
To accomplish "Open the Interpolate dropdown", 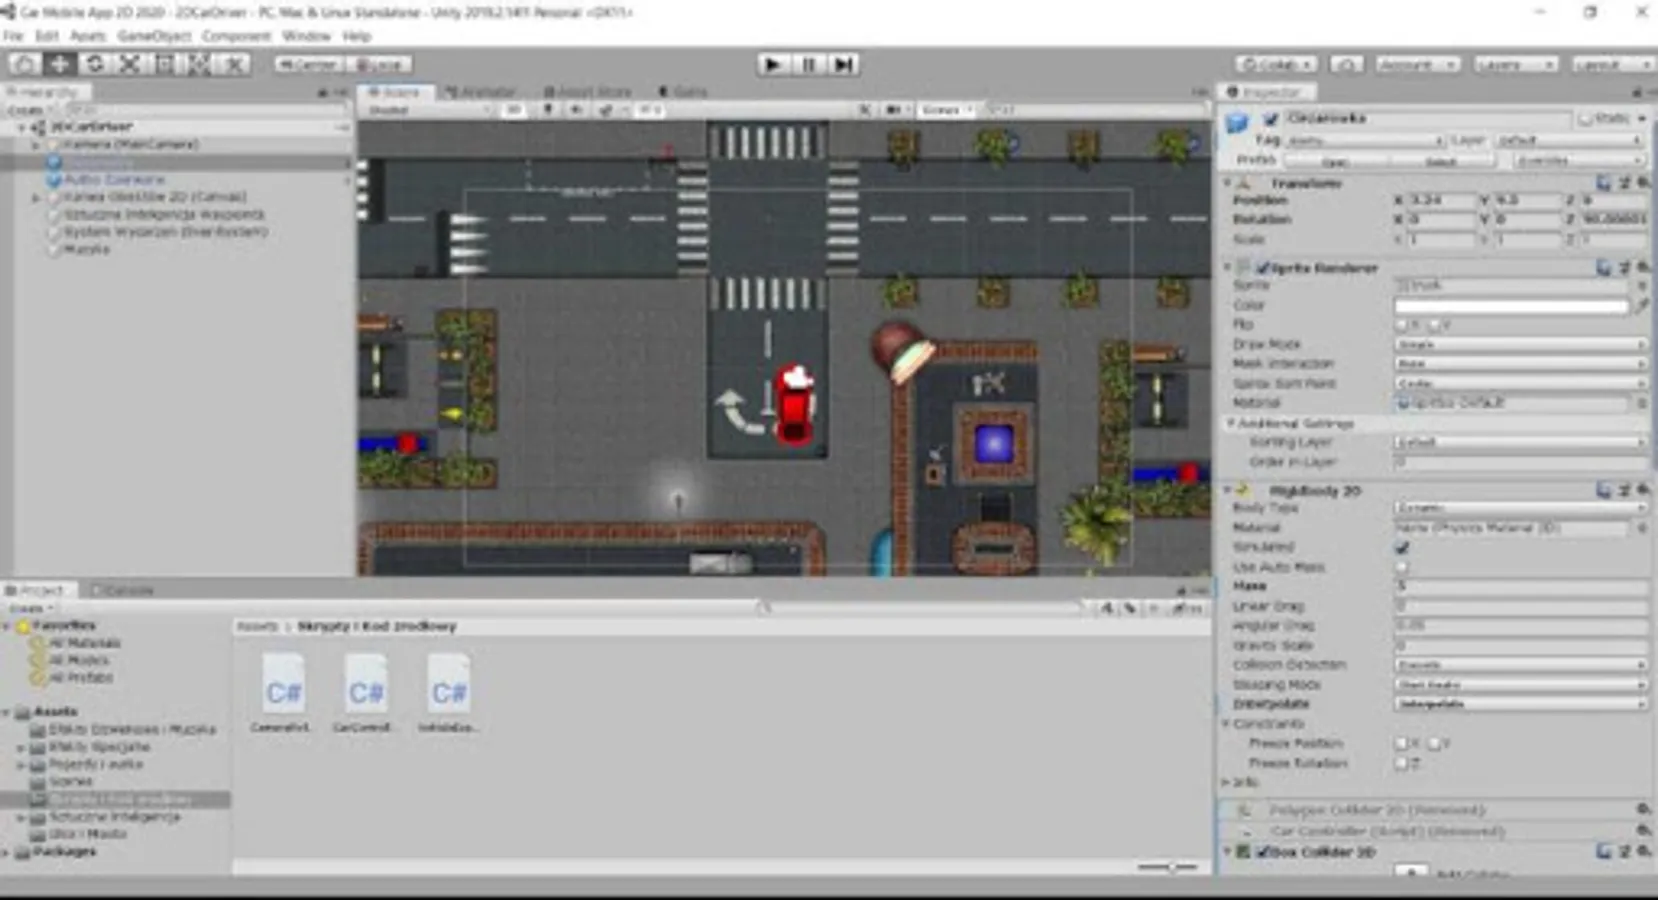I will pos(1520,704).
